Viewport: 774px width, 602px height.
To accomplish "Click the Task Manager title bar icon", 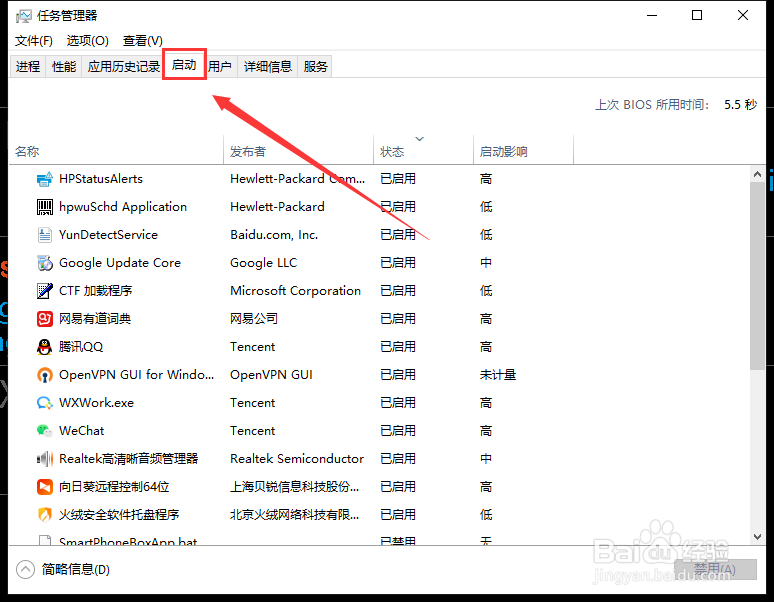I will point(23,16).
